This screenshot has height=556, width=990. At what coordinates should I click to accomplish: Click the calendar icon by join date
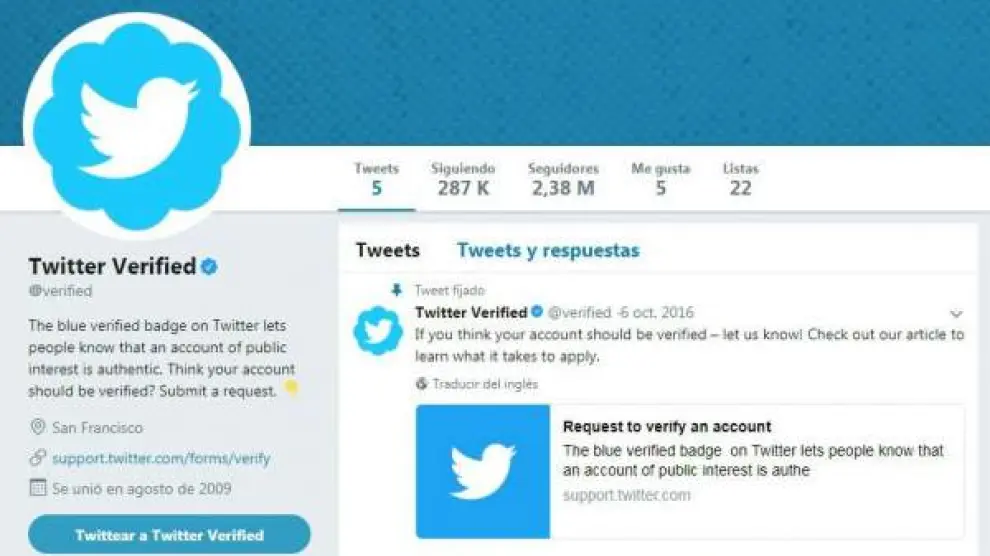point(38,488)
